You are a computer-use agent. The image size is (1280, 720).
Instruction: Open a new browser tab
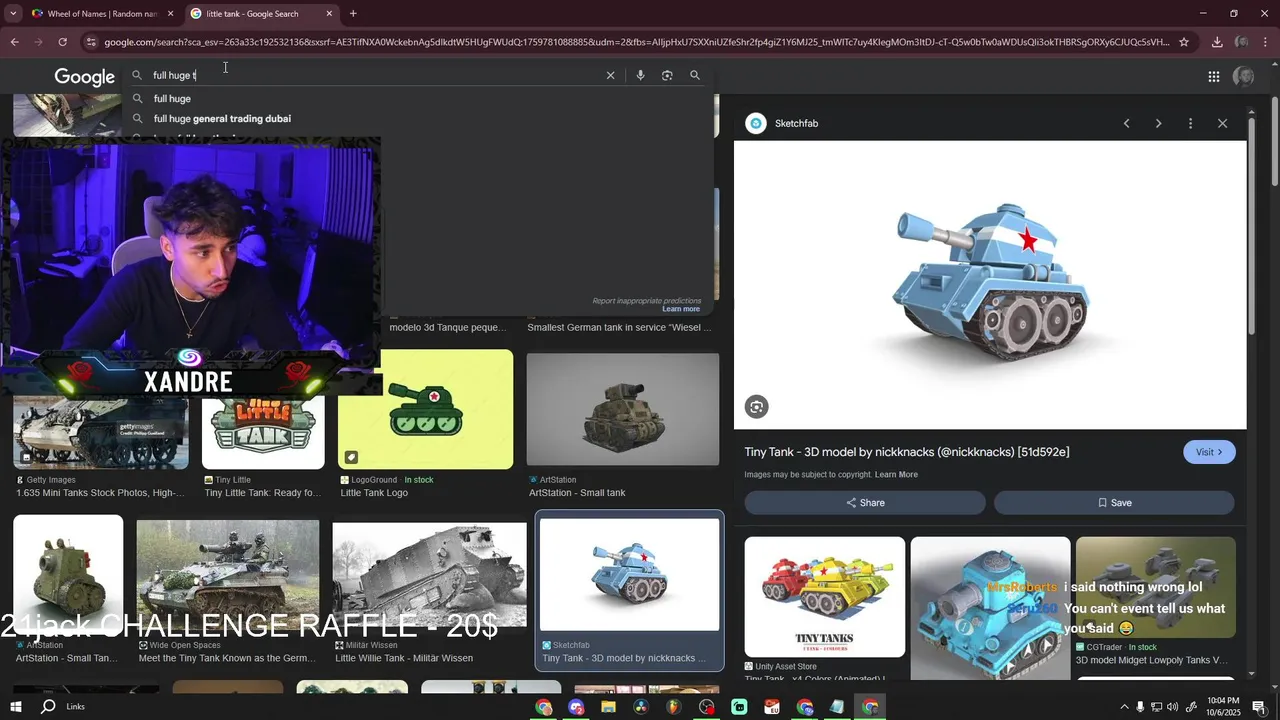(x=353, y=14)
